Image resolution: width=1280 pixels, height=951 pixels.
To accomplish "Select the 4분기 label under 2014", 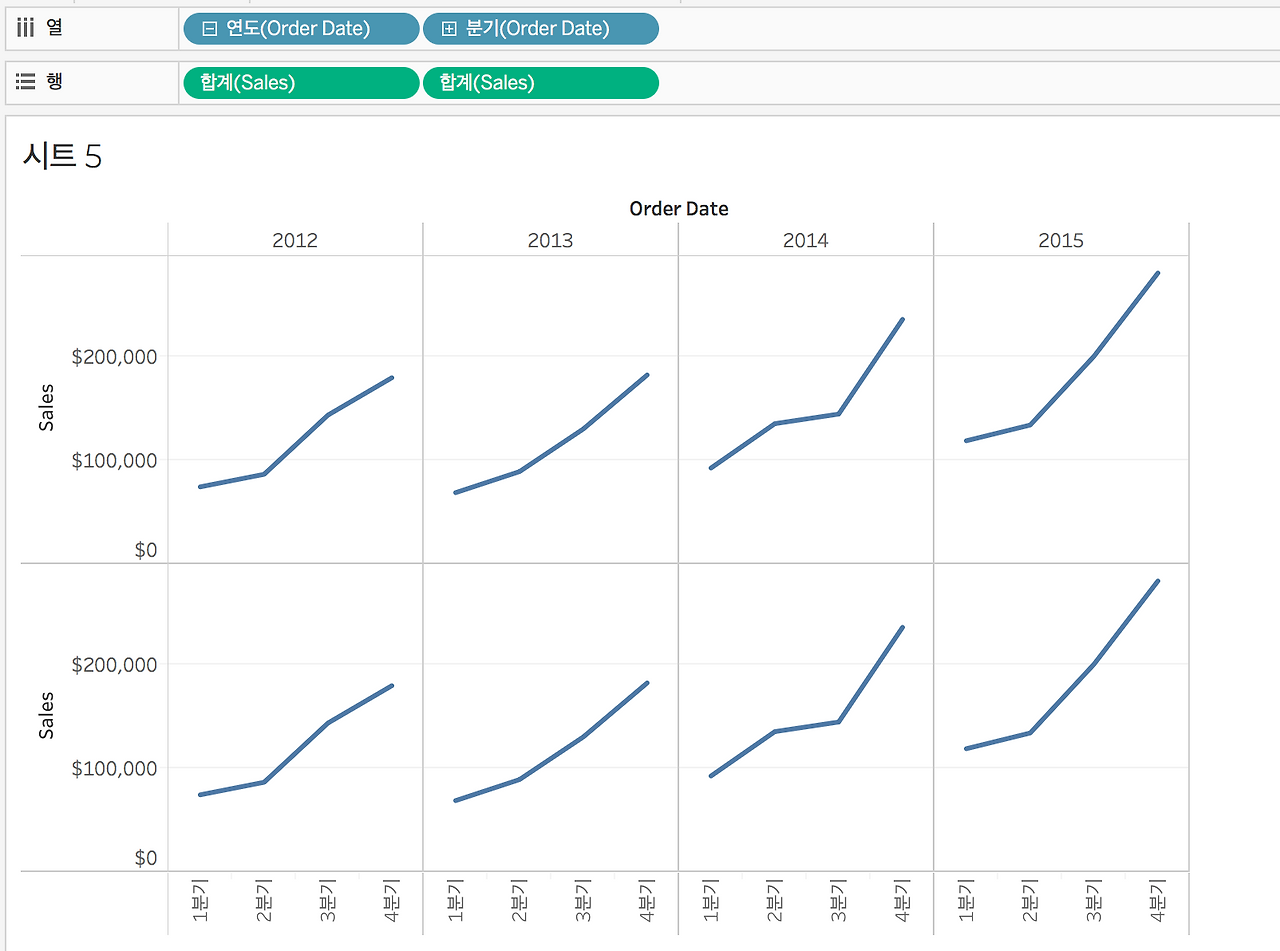I will tap(902, 900).
